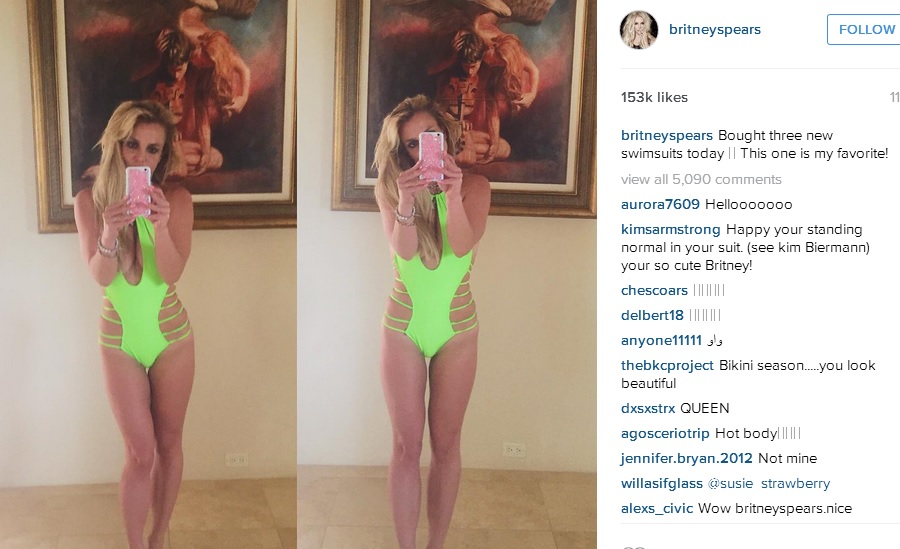
Task: Open the 153k likes list
Action: click(654, 97)
